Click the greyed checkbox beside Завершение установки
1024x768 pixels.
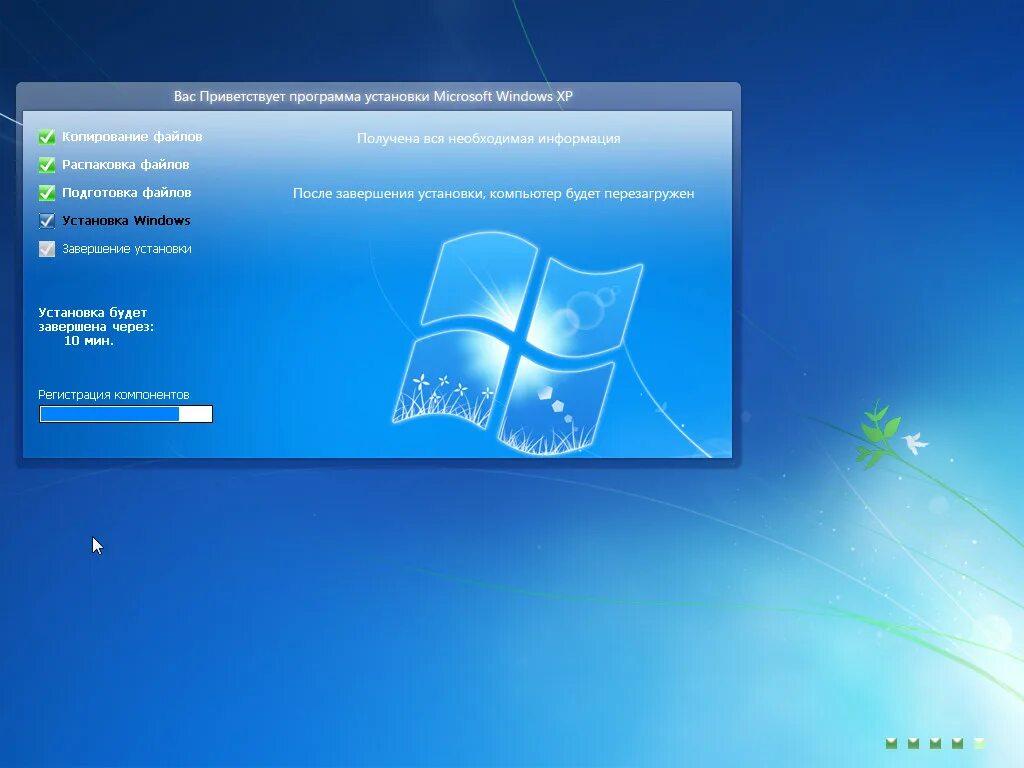pos(47,249)
